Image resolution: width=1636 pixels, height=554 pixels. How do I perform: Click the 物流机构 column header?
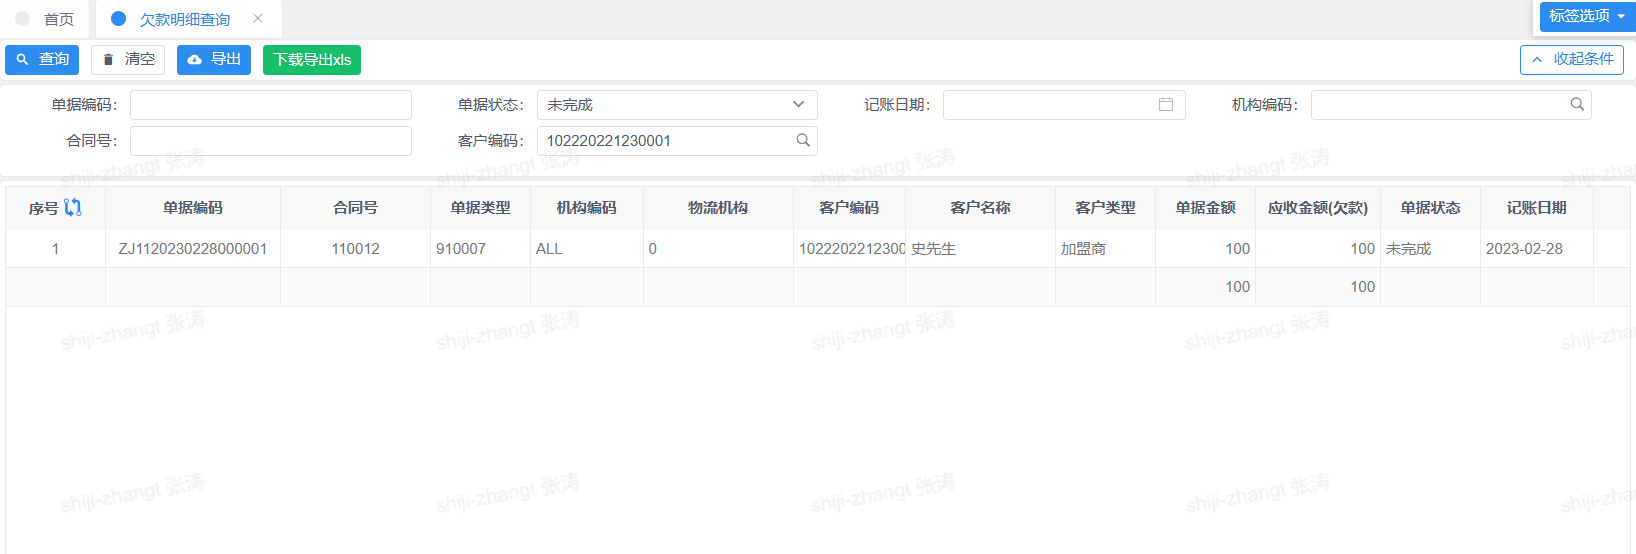tap(718, 208)
